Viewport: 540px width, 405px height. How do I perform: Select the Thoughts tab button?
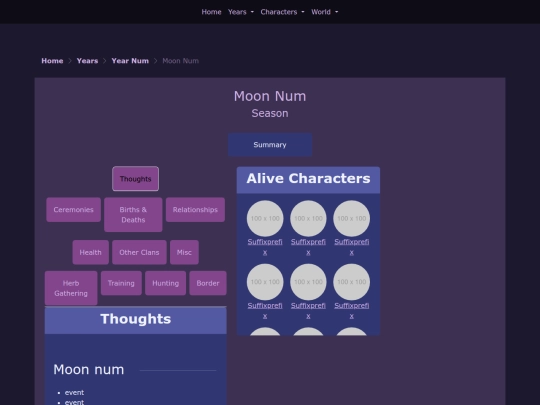click(x=135, y=179)
